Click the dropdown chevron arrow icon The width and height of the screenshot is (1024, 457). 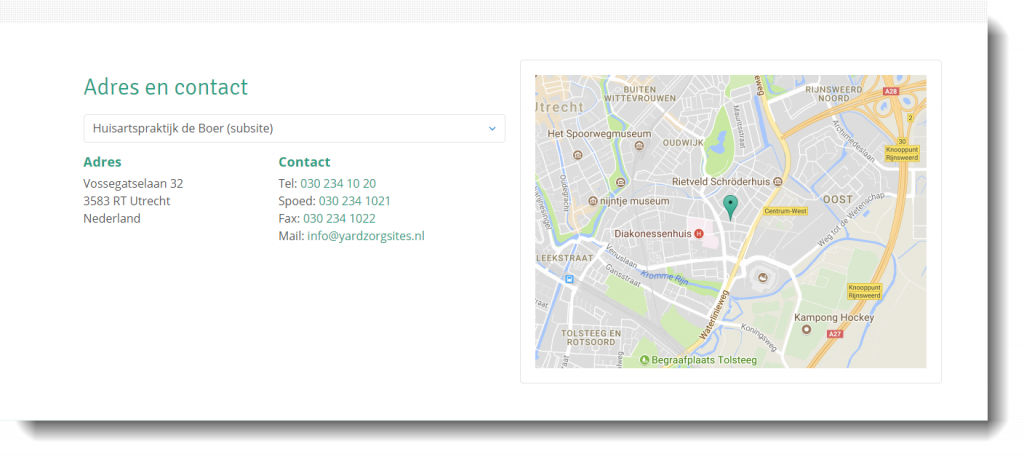(492, 129)
